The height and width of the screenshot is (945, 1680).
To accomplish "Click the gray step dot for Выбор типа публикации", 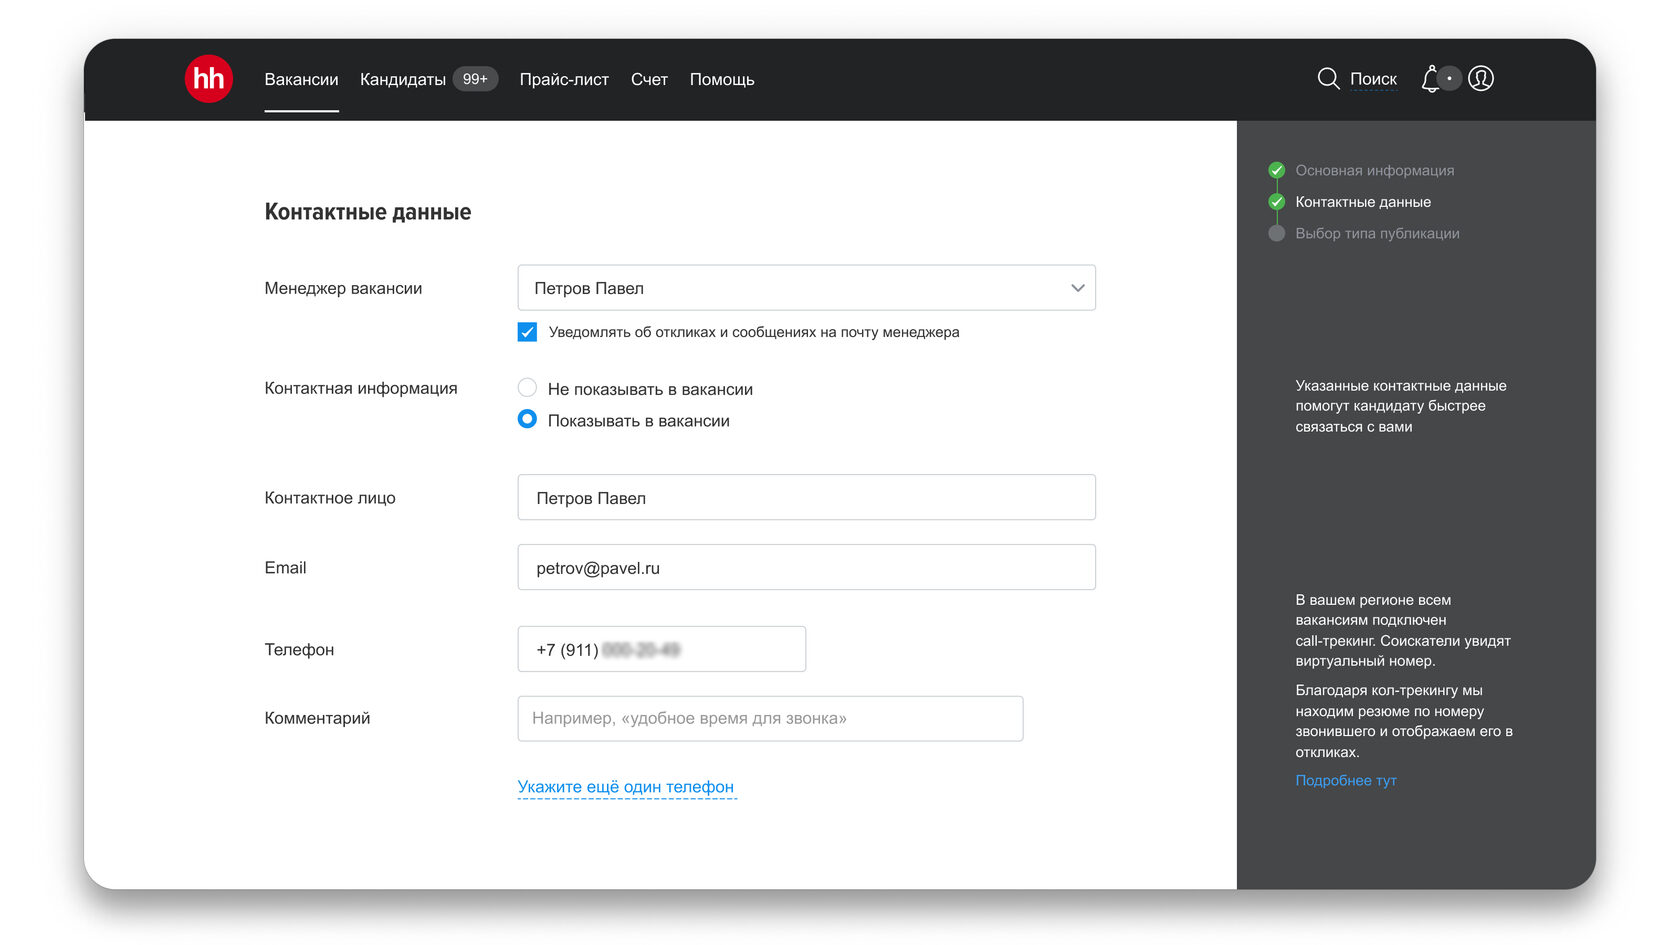I will coord(1277,233).
